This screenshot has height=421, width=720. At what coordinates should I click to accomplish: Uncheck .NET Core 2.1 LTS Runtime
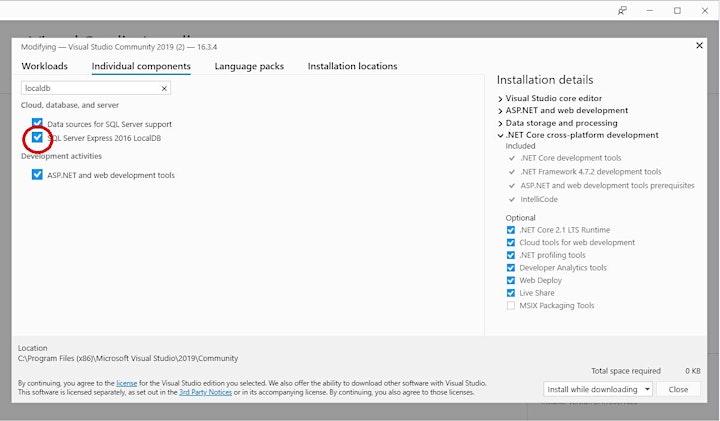511,230
